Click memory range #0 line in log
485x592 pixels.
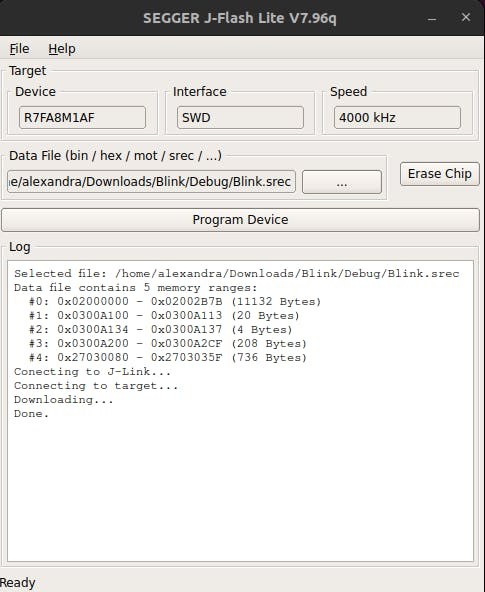click(x=175, y=302)
